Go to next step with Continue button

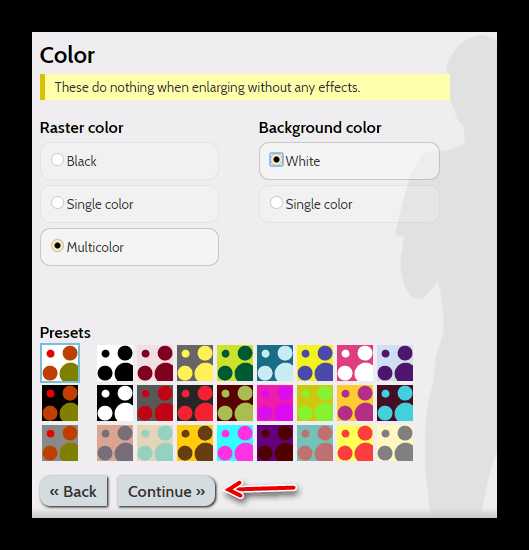click(x=166, y=491)
